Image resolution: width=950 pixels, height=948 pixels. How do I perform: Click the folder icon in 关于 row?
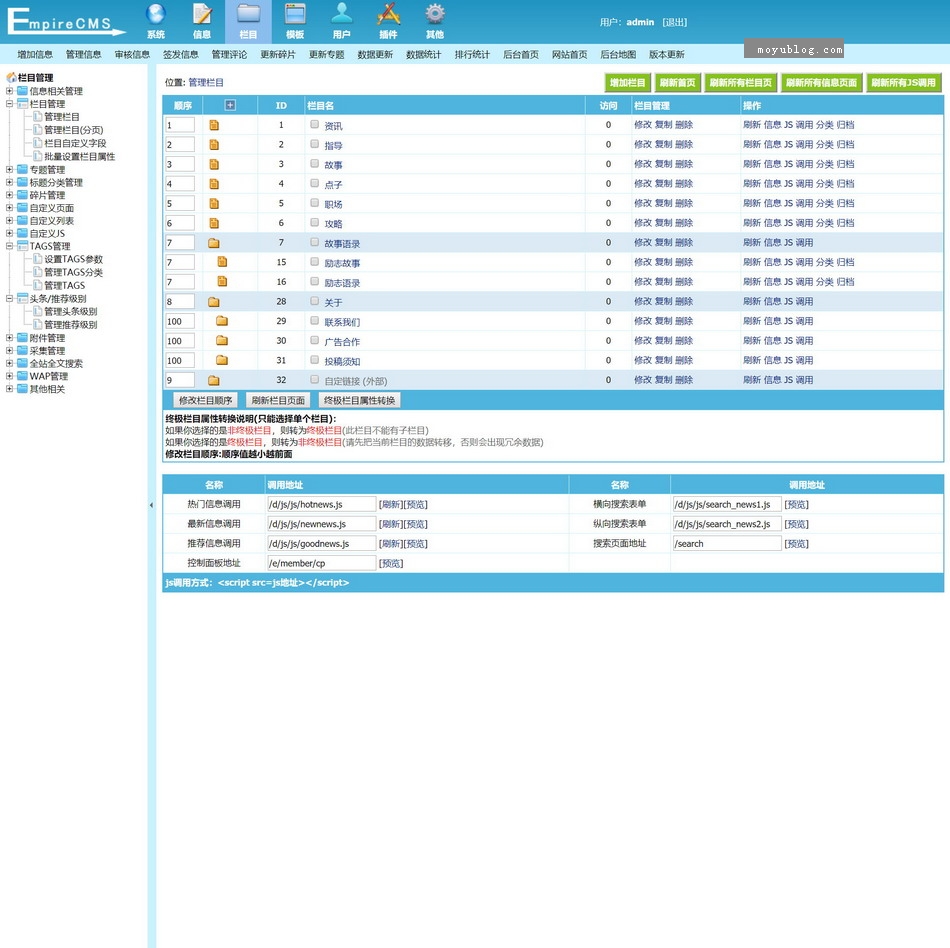214,302
